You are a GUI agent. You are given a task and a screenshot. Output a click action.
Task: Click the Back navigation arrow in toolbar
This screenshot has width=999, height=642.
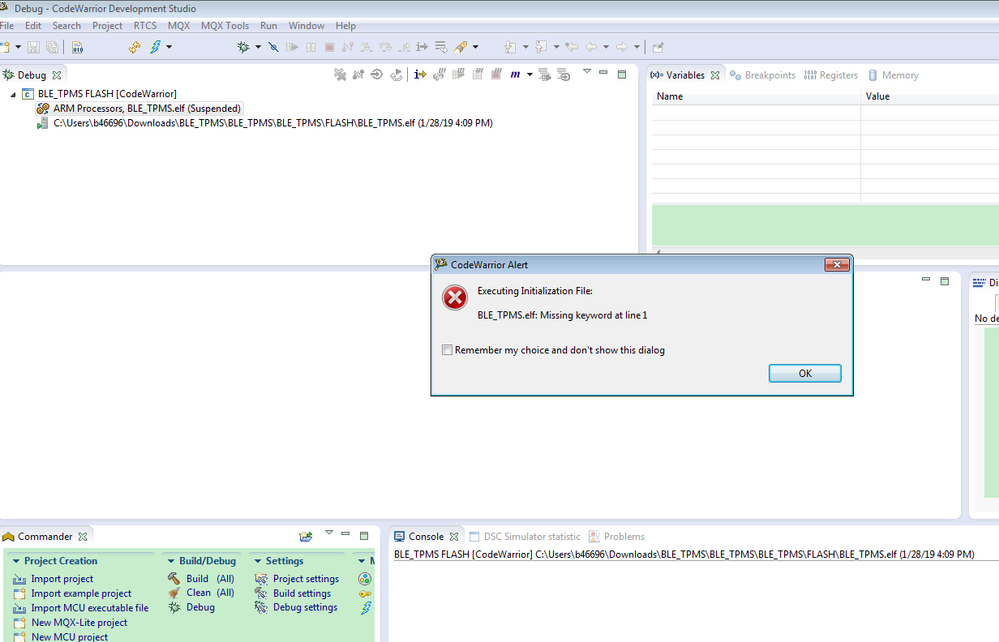click(x=591, y=47)
